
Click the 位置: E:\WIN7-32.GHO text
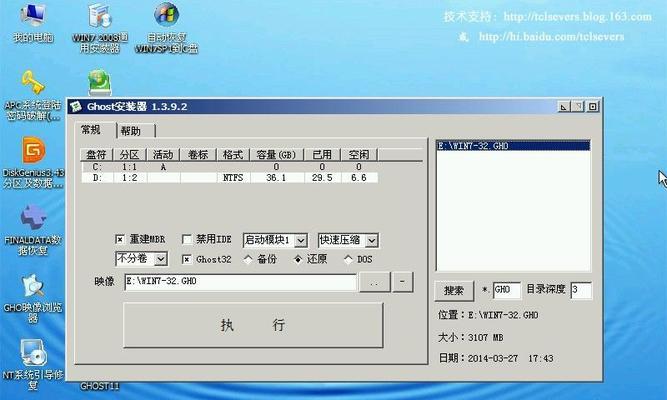click(488, 315)
